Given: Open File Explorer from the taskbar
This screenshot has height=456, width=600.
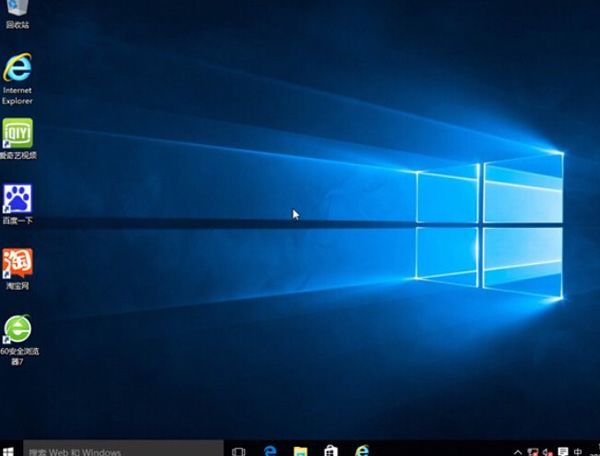Looking at the screenshot, I should [x=300, y=451].
